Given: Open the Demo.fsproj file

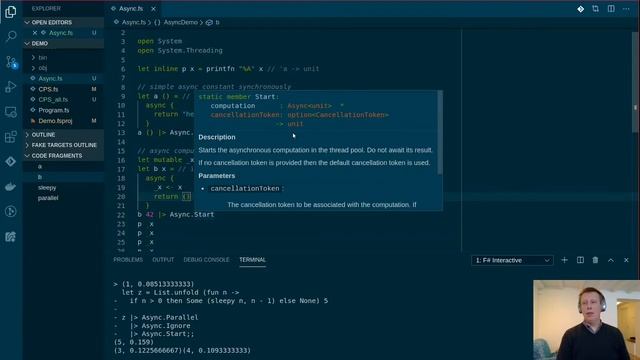Looking at the screenshot, I should coord(64,121).
